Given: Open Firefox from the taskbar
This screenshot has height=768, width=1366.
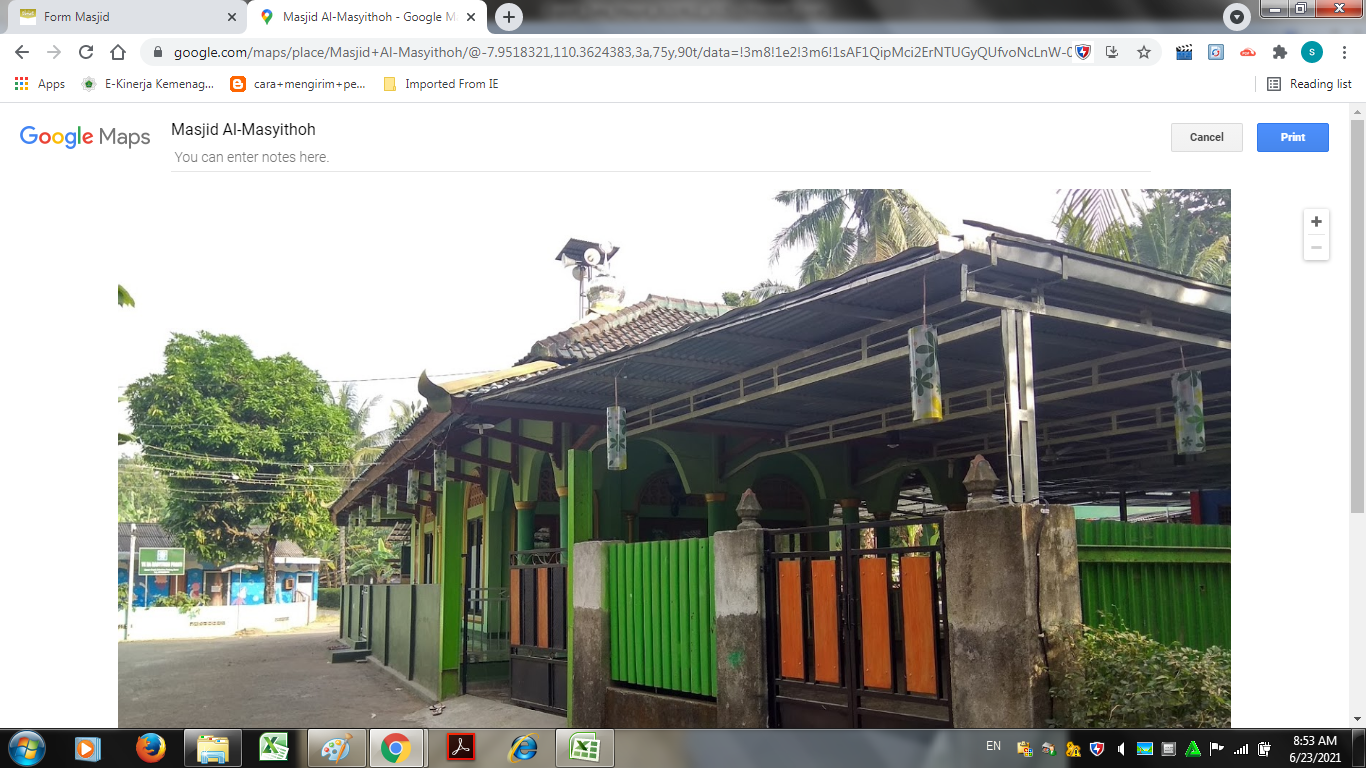Looking at the screenshot, I should [151, 748].
